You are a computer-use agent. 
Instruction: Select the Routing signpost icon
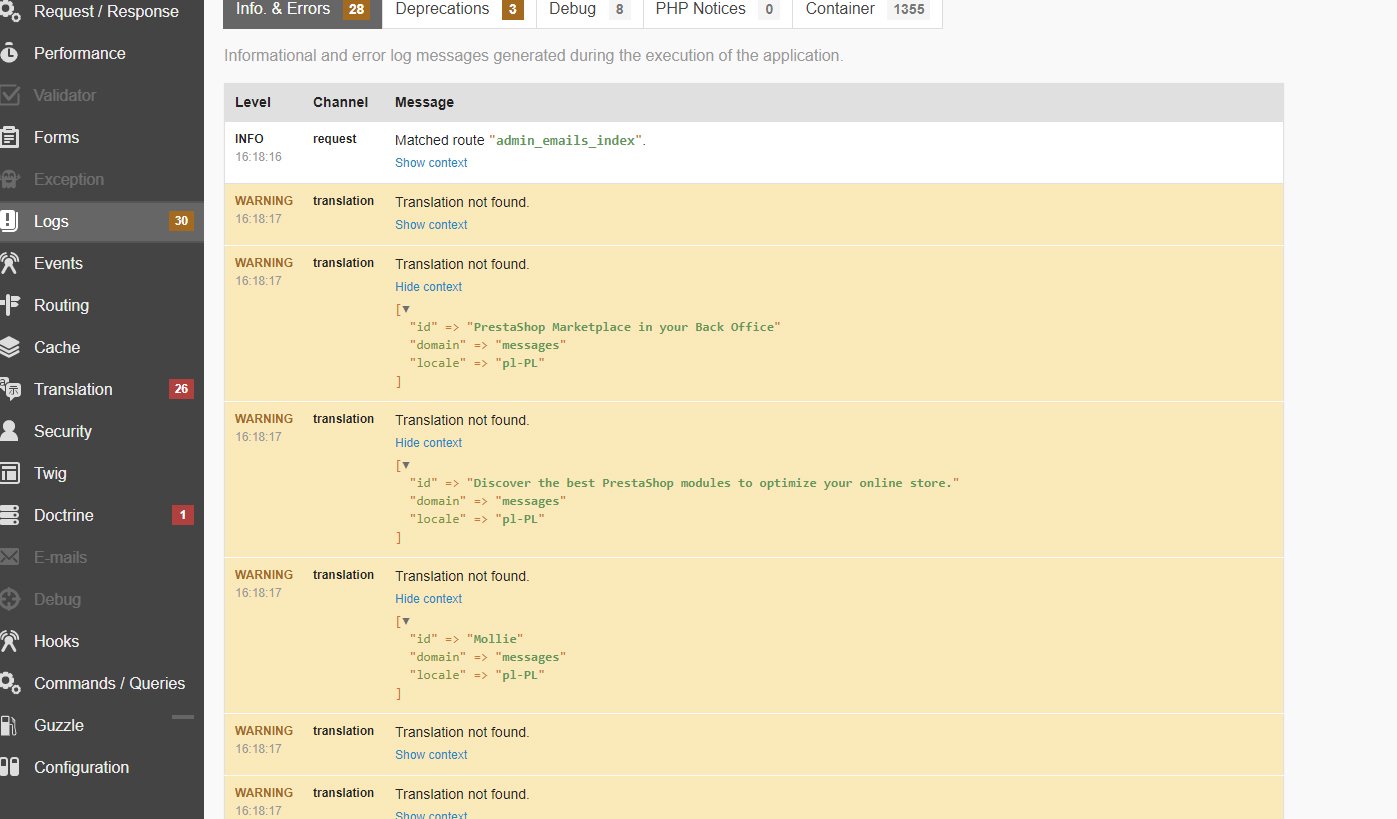(10, 305)
